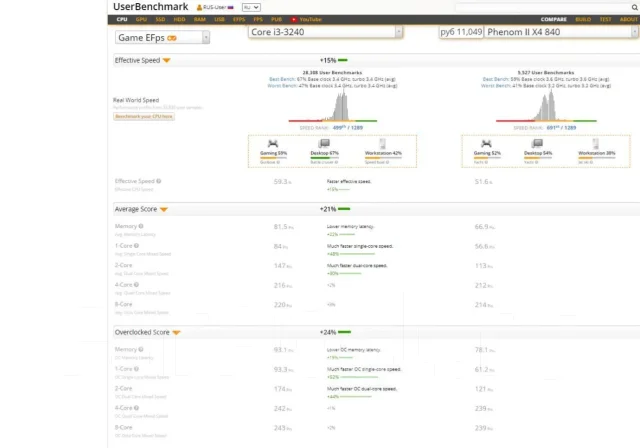The width and height of the screenshot is (640, 448).
Task: Open the PUB tab in navbar
Action: click(276, 19)
